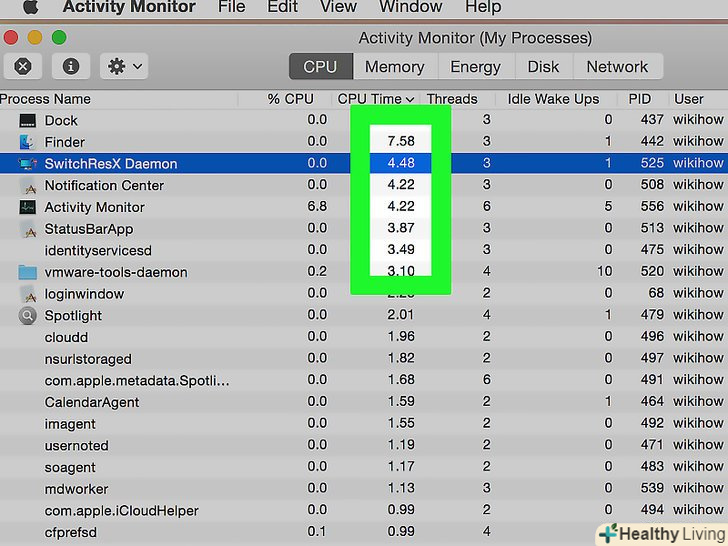Click the 1.96 CPU time of cloudd
Image resolution: width=728 pixels, height=546 pixels.
tap(401, 336)
